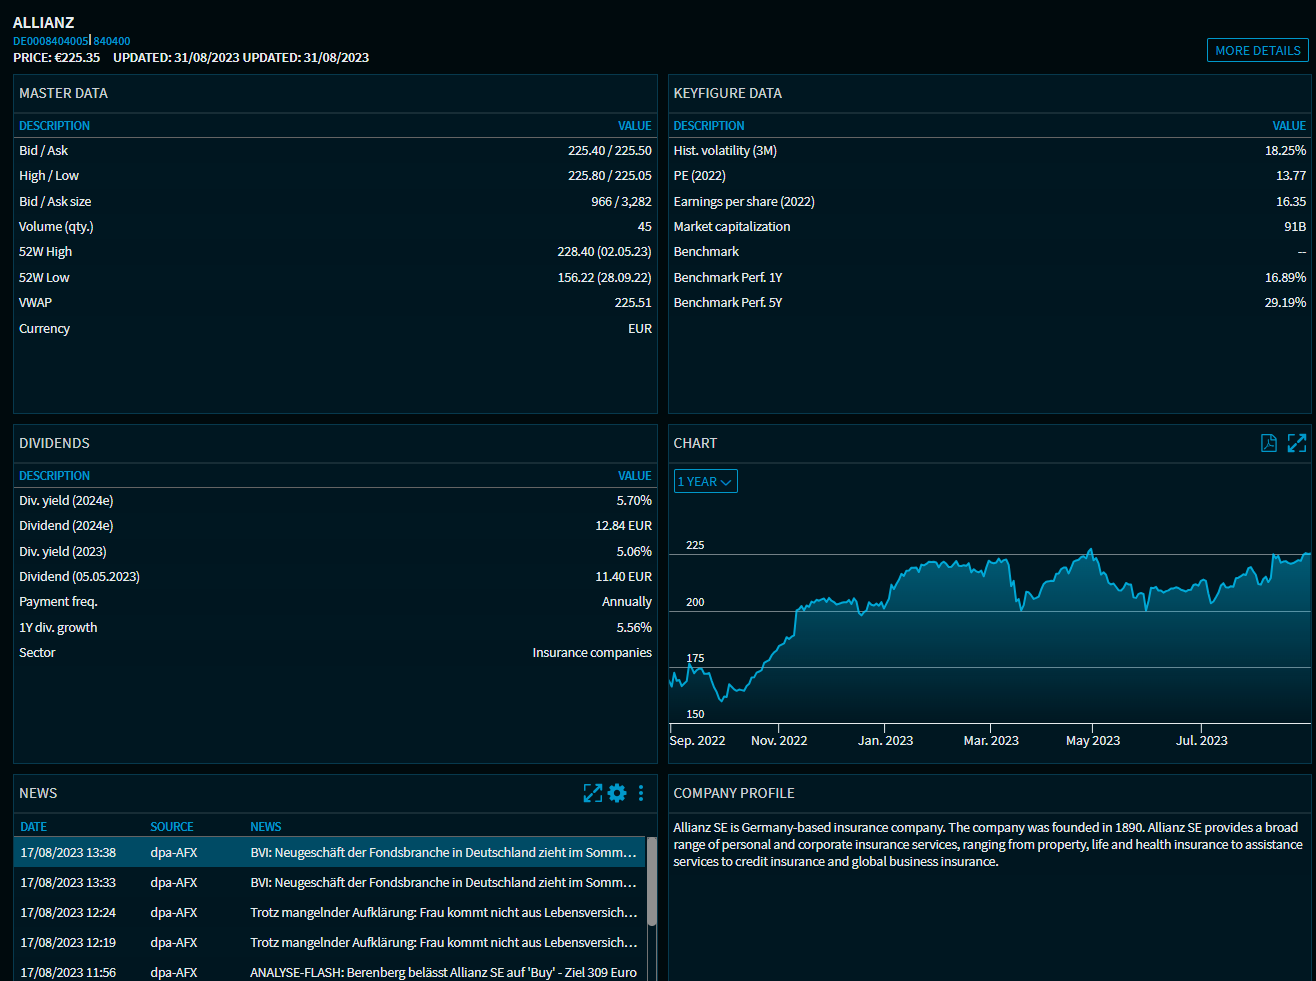Expand the chart to fullscreen

[x=1297, y=443]
